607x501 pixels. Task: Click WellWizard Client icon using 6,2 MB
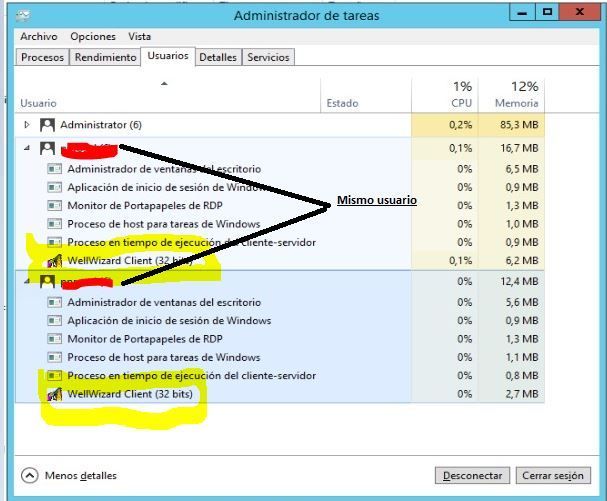[55, 261]
